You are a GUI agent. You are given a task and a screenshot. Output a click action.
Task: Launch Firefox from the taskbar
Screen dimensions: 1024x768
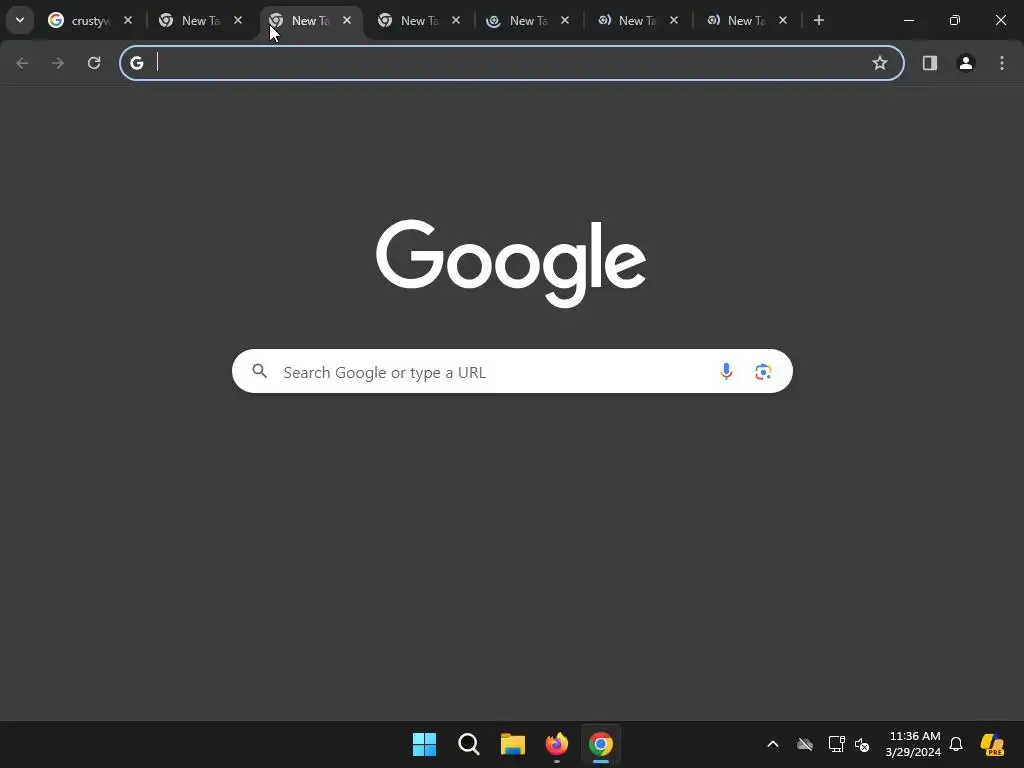[557, 744]
